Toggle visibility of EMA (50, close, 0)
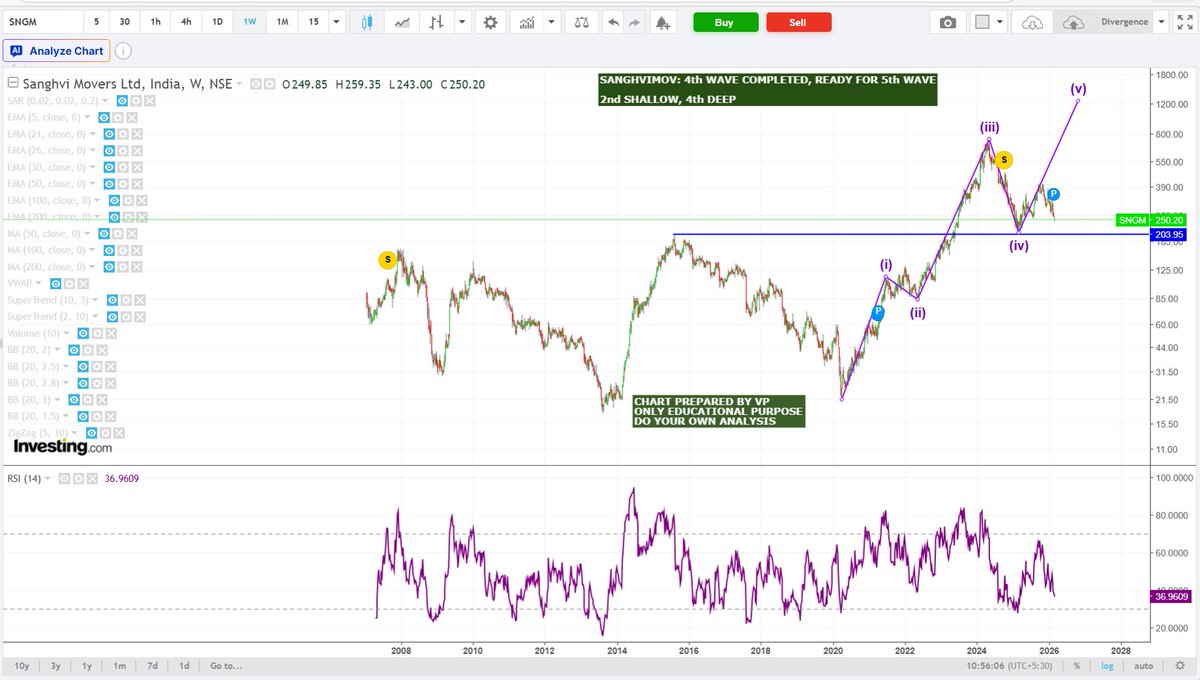 click(x=110, y=184)
